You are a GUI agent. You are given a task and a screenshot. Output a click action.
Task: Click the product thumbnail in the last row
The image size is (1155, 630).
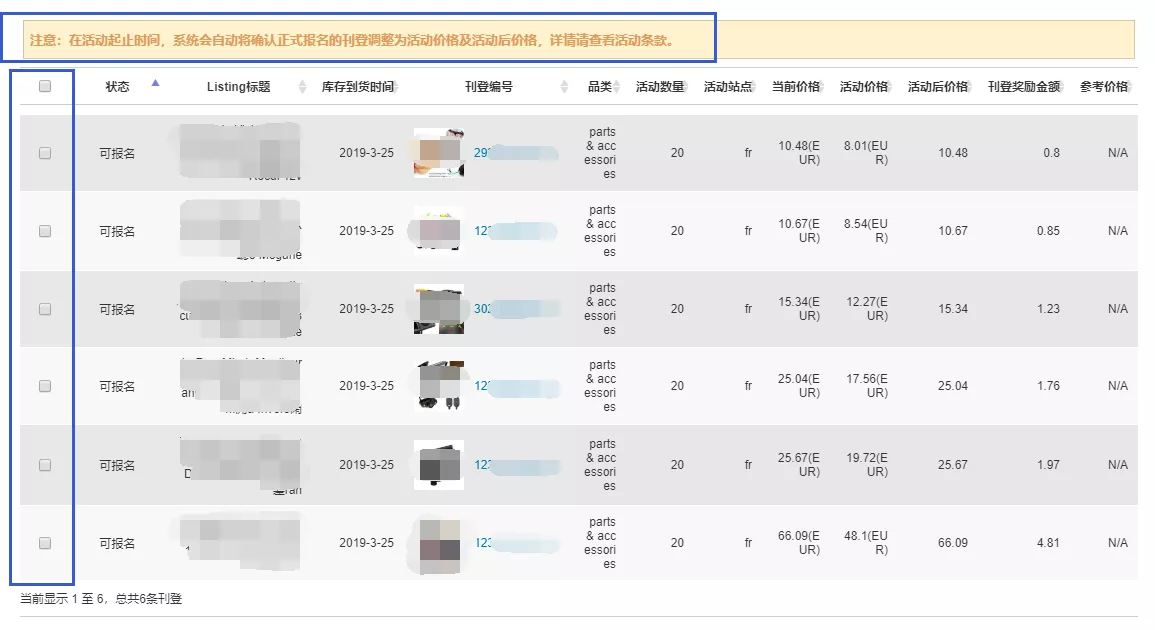pyautogui.click(x=440, y=542)
